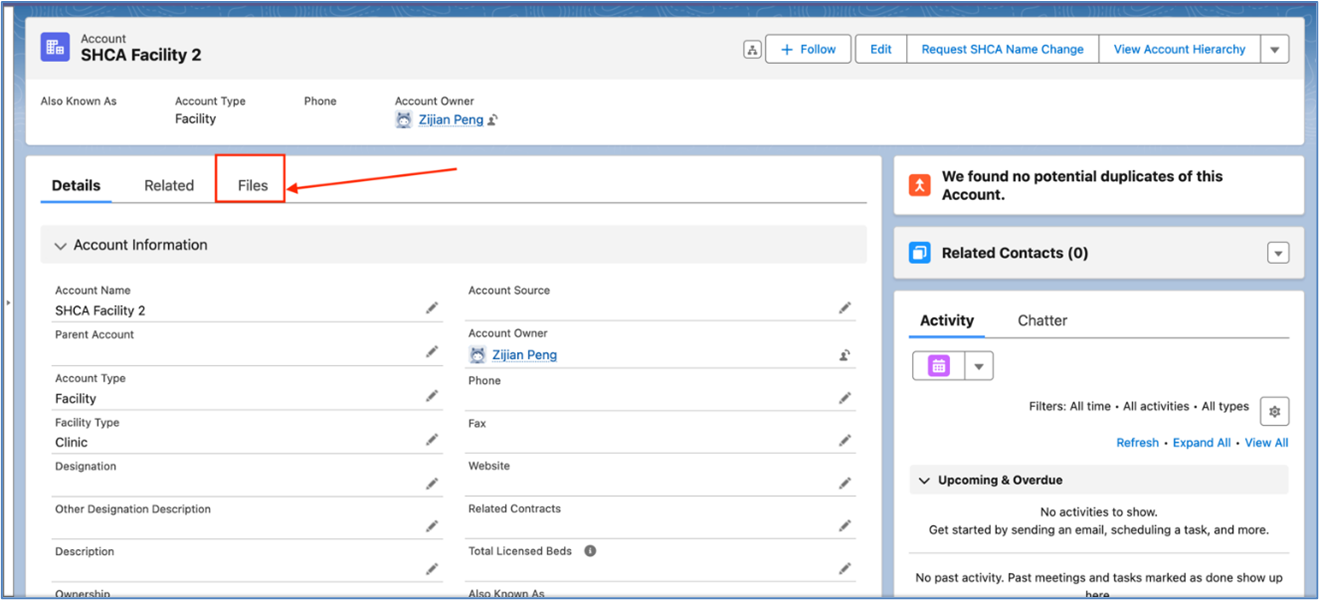This screenshot has height=600, width=1319.
Task: Open more actions dropdown beside View Account Hierarchy
Action: click(x=1274, y=49)
